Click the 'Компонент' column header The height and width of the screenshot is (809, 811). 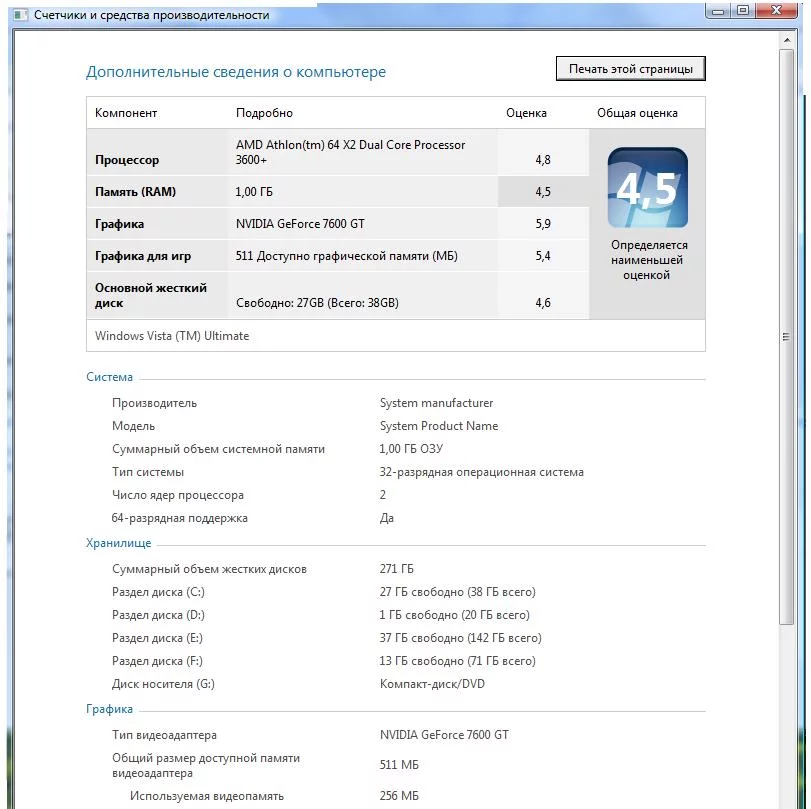pos(126,113)
